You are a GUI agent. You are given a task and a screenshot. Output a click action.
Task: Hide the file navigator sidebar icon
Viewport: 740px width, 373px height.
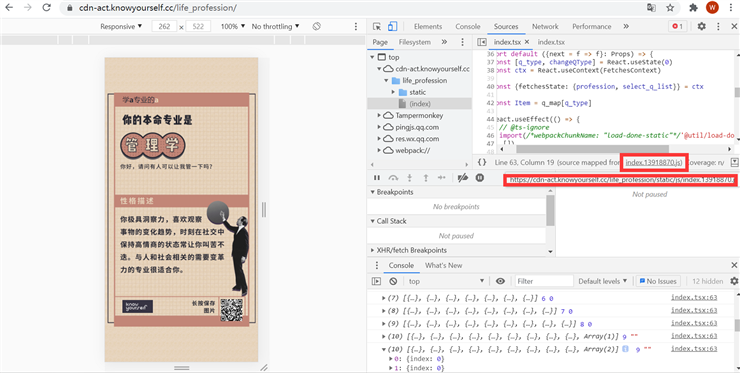(481, 42)
